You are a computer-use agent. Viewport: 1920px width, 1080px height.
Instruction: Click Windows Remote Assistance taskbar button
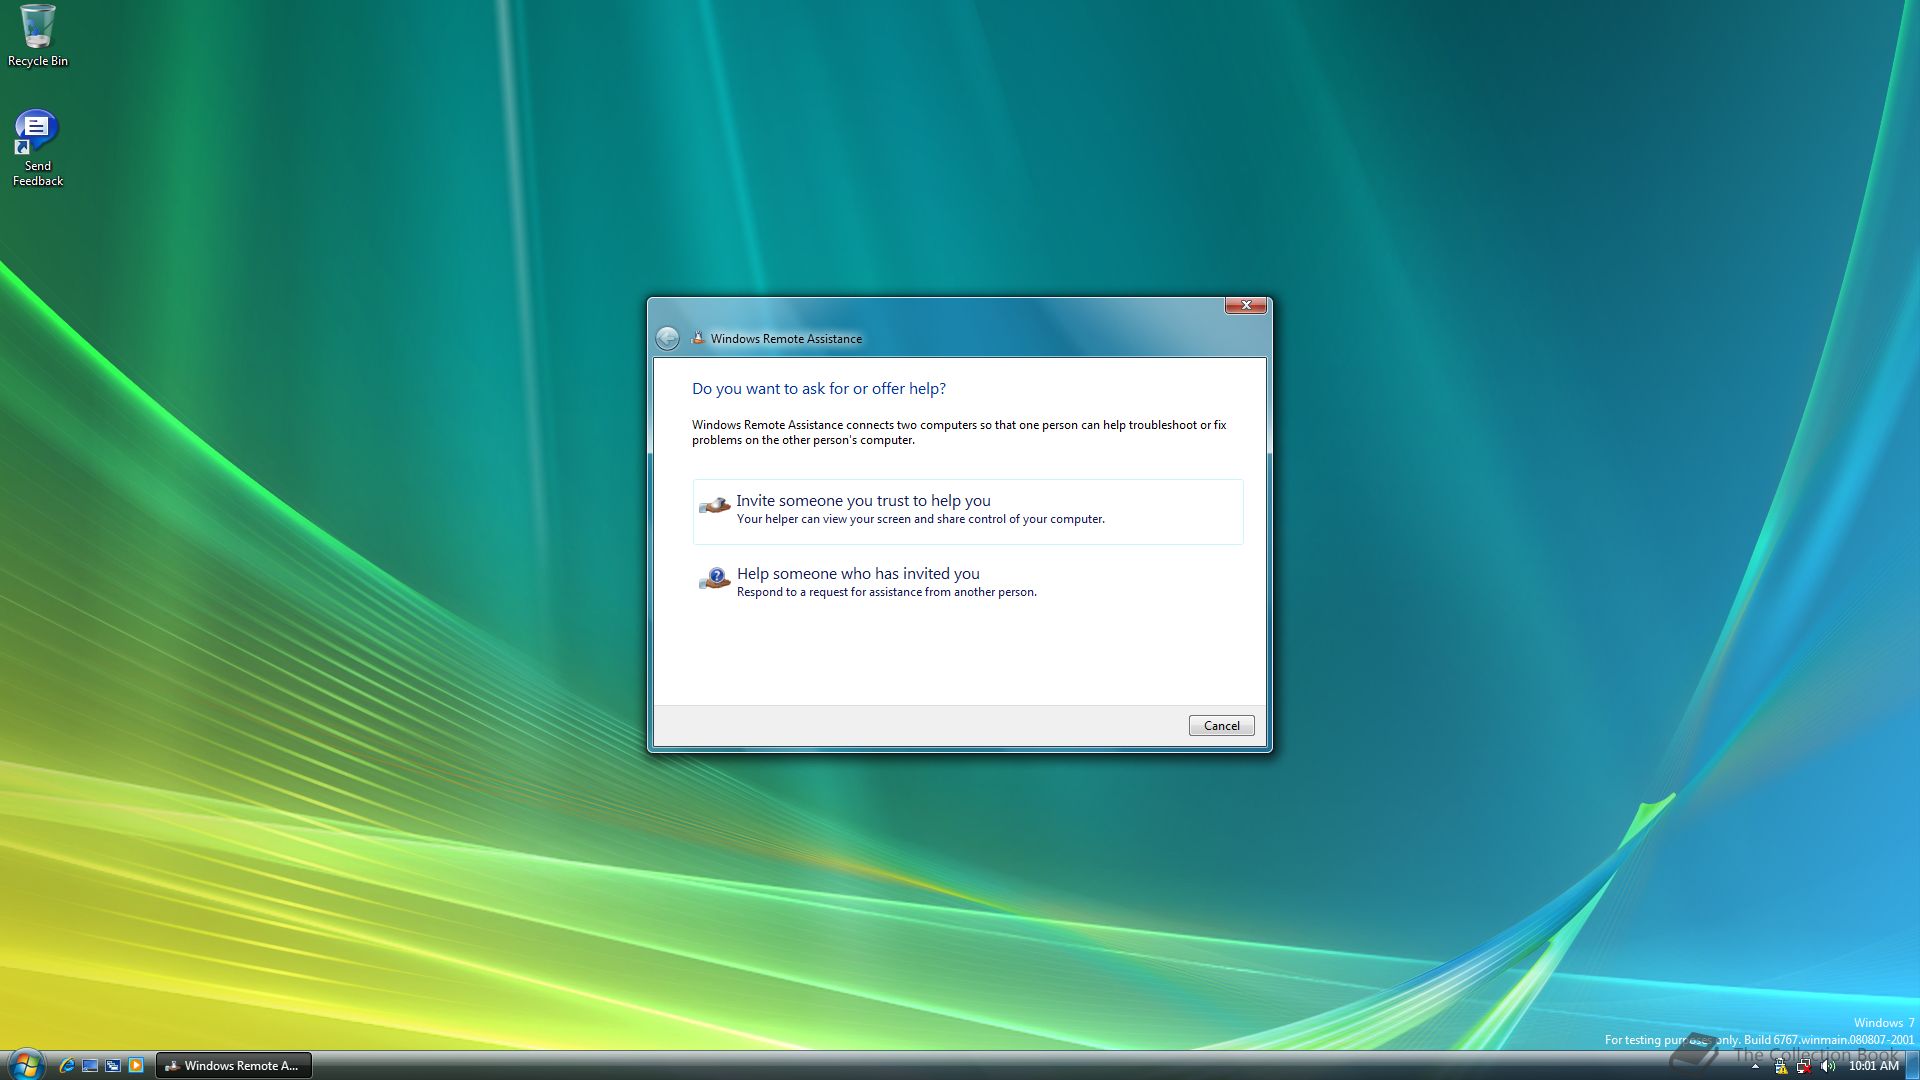[x=234, y=1065]
